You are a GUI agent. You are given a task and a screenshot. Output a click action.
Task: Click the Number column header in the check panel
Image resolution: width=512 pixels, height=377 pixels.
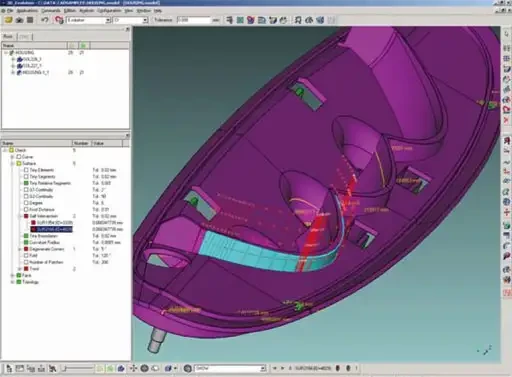point(81,143)
